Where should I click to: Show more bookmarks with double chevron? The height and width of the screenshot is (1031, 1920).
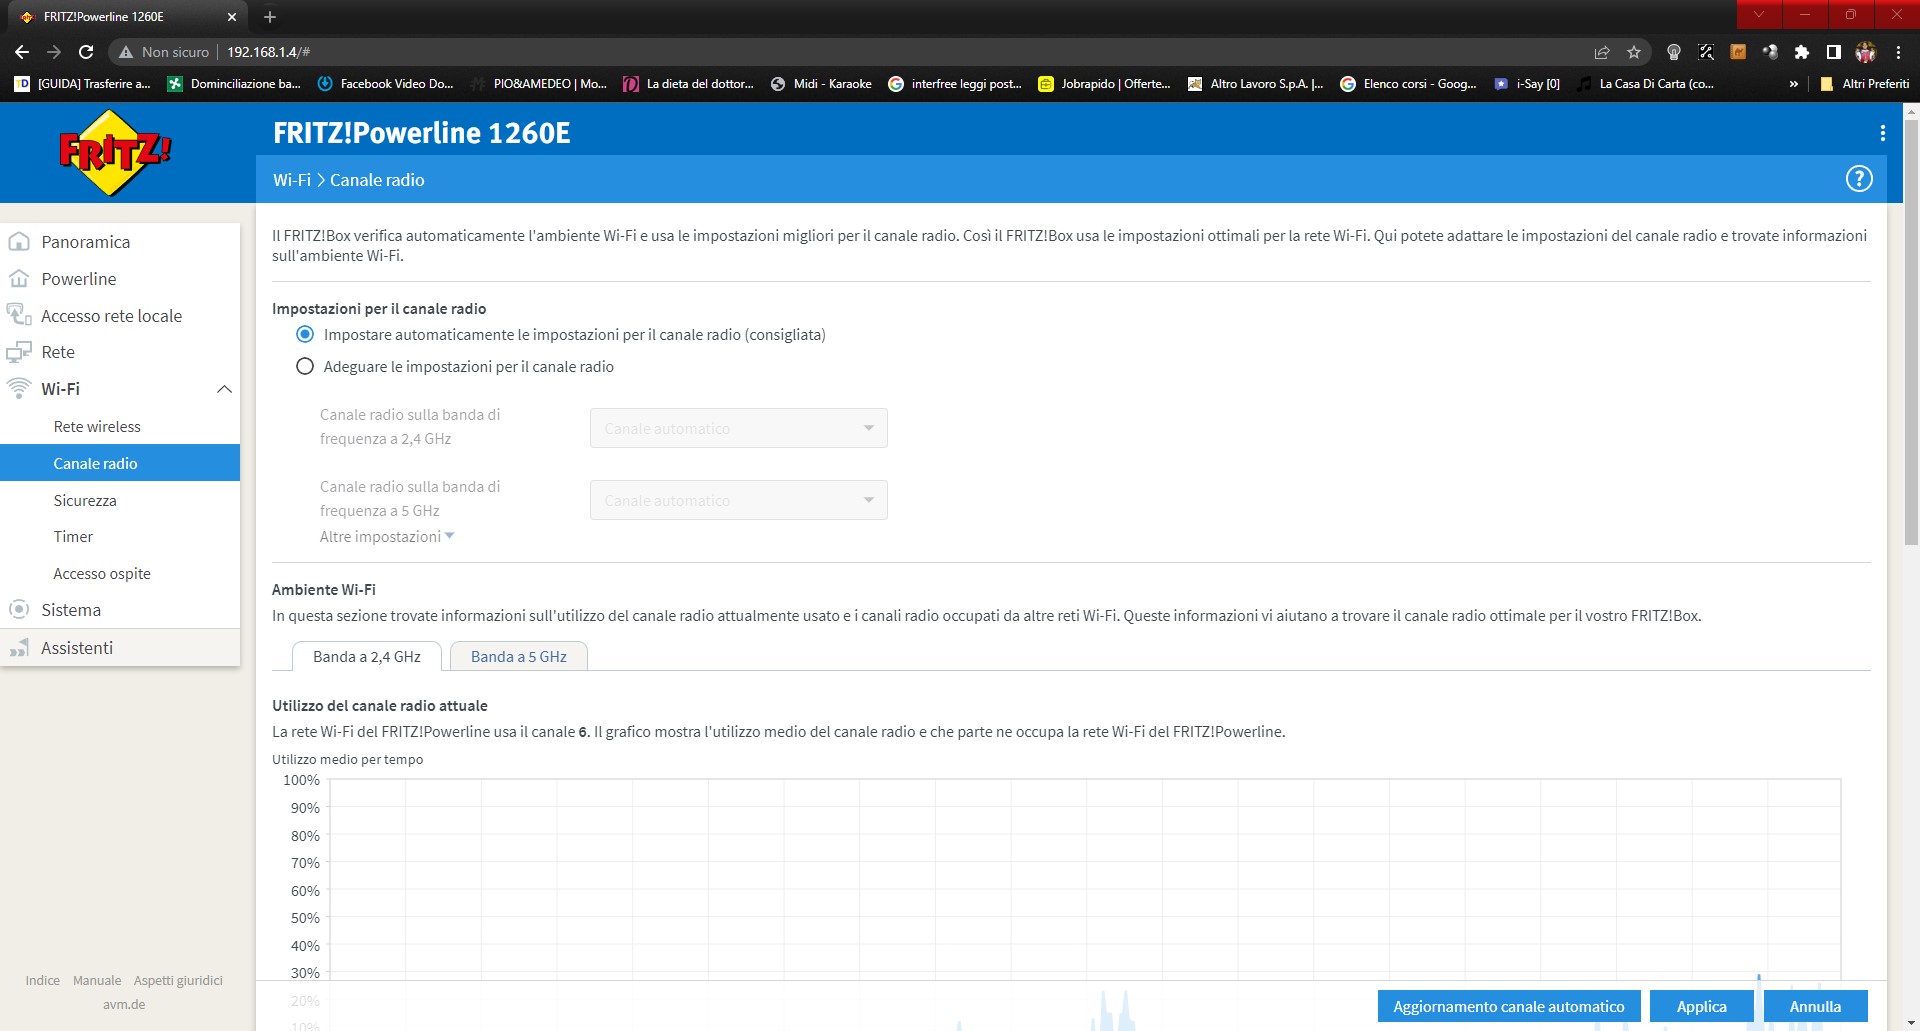pos(1793,84)
